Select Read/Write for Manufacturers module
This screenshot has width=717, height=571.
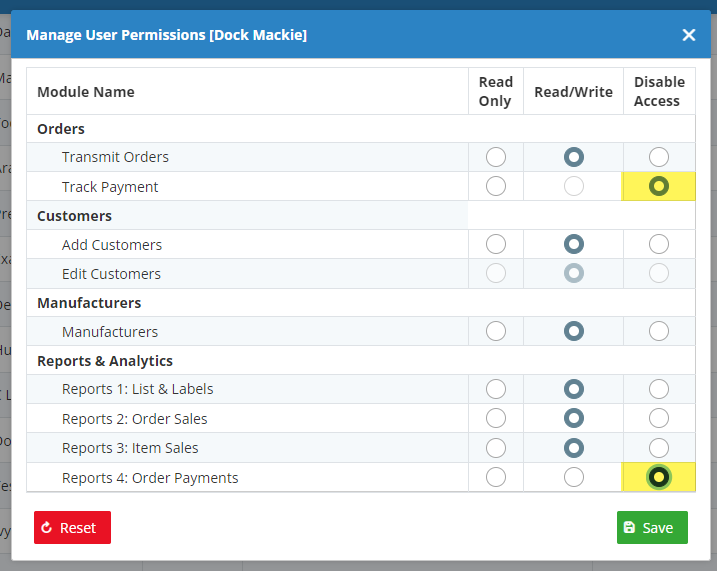pyautogui.click(x=573, y=331)
